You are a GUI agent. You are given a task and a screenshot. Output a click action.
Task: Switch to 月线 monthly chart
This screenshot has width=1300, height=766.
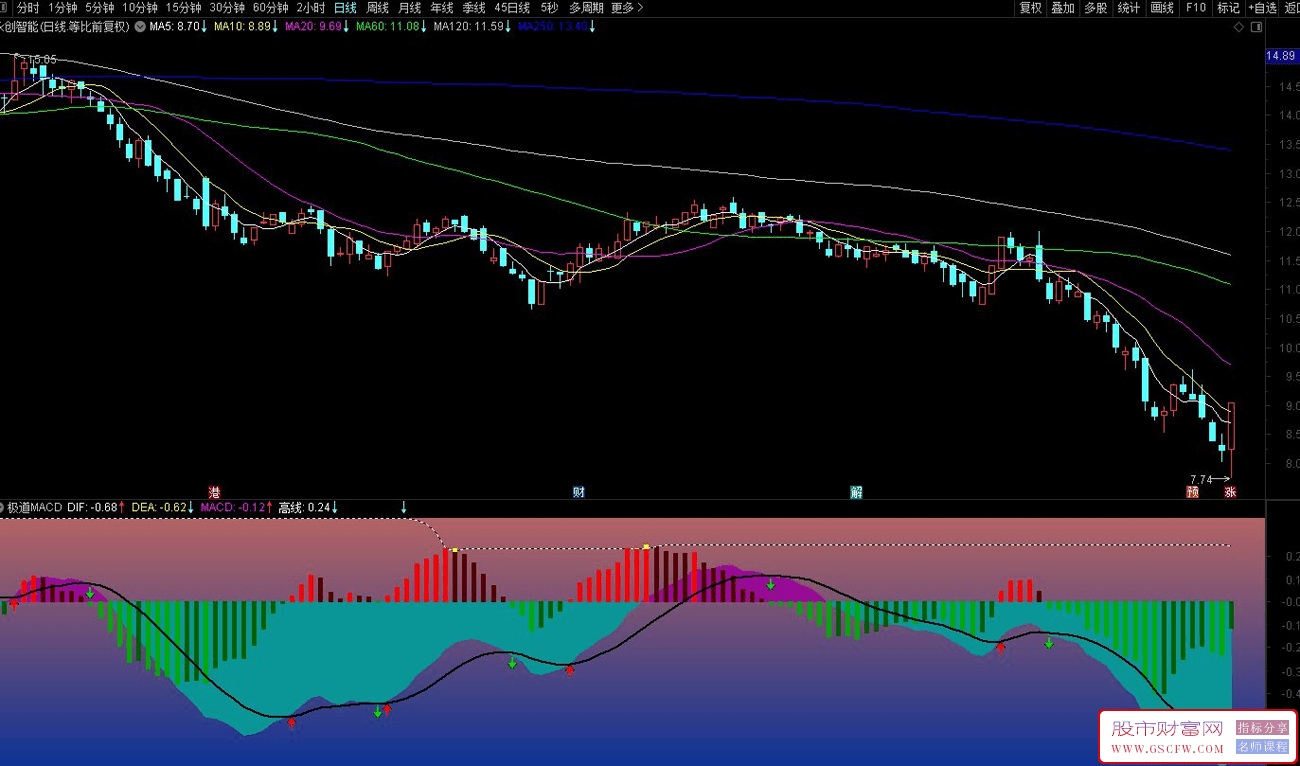410,7
